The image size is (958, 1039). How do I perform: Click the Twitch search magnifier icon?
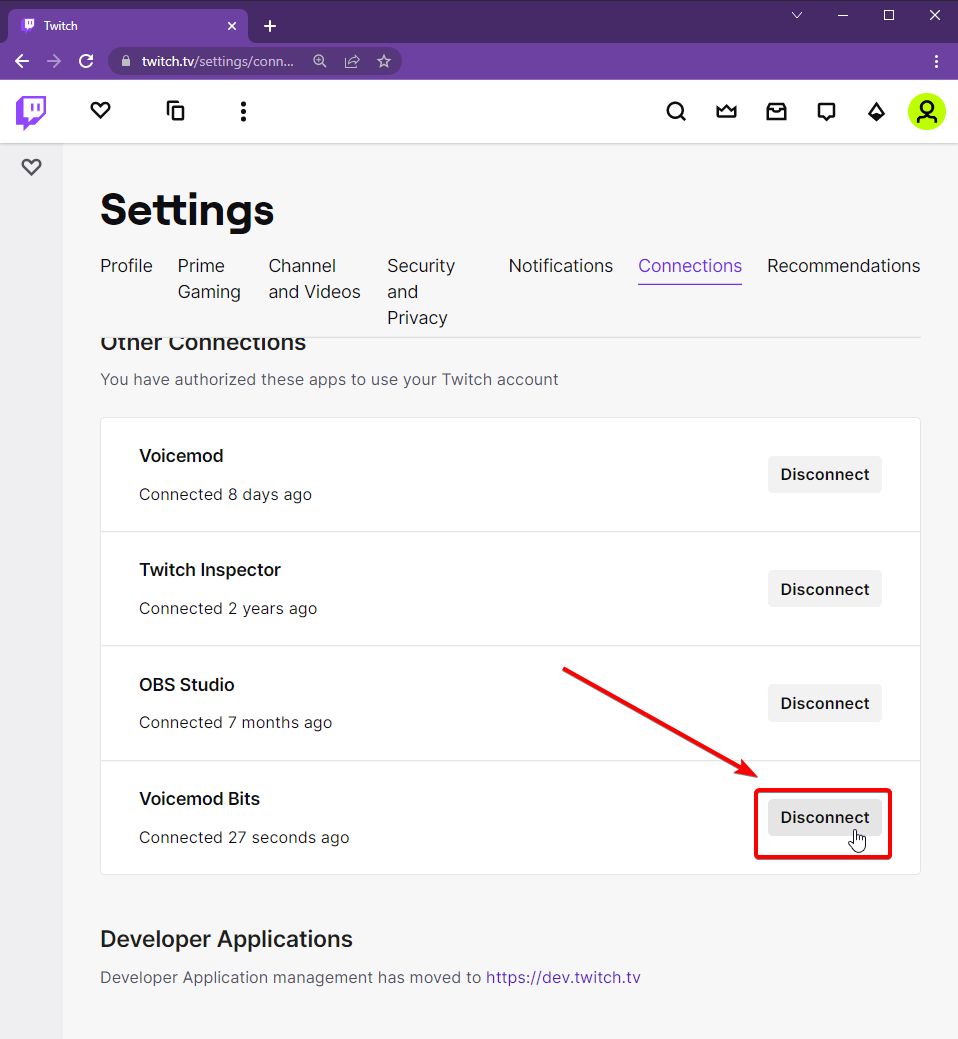tap(676, 111)
